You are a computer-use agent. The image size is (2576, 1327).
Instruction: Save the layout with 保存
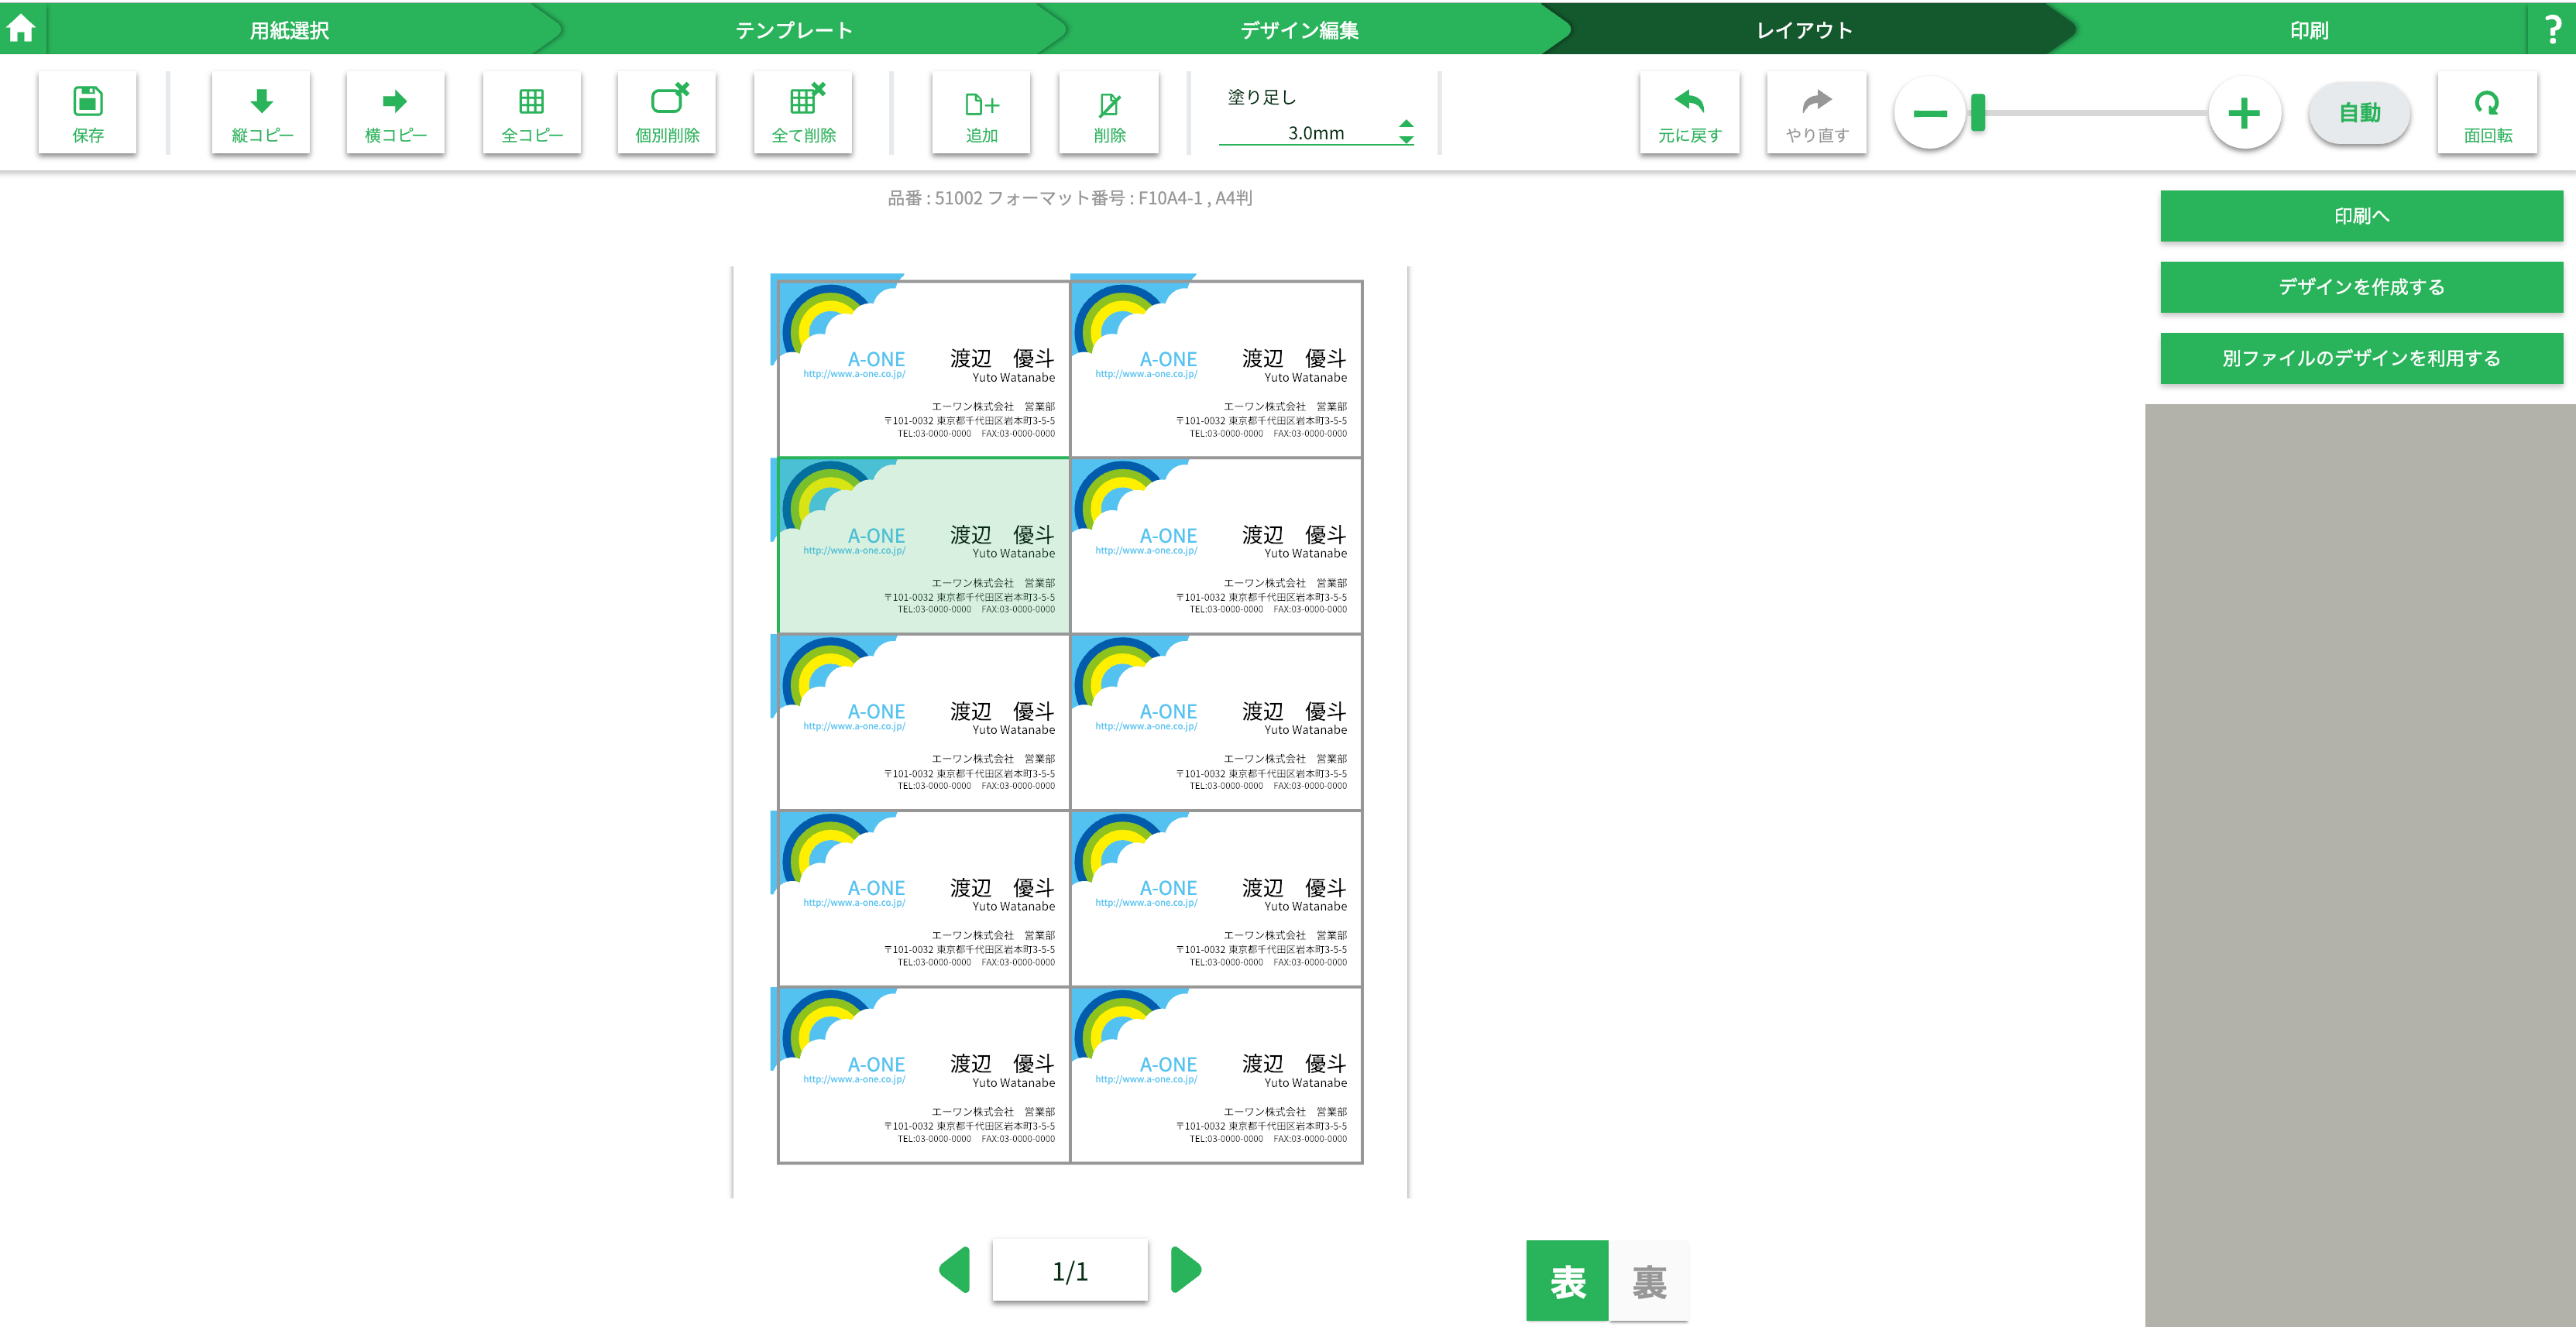[x=88, y=113]
